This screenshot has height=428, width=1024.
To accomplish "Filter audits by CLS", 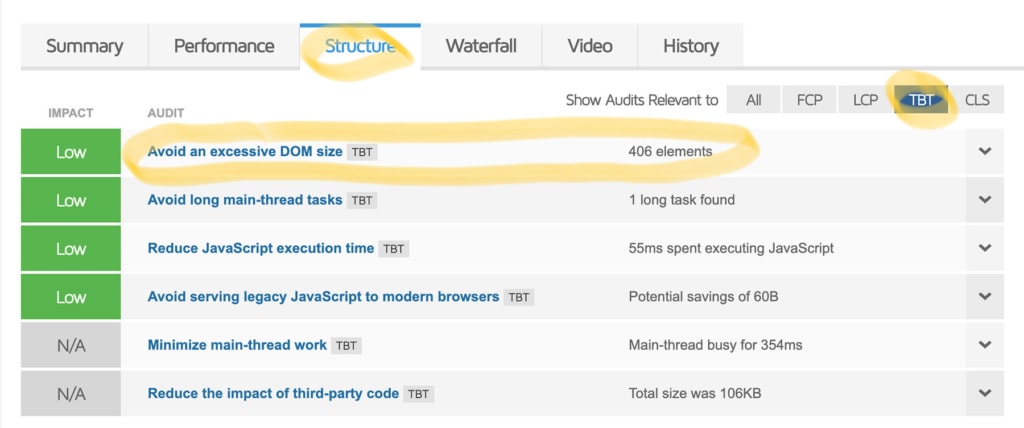I will pos(977,100).
